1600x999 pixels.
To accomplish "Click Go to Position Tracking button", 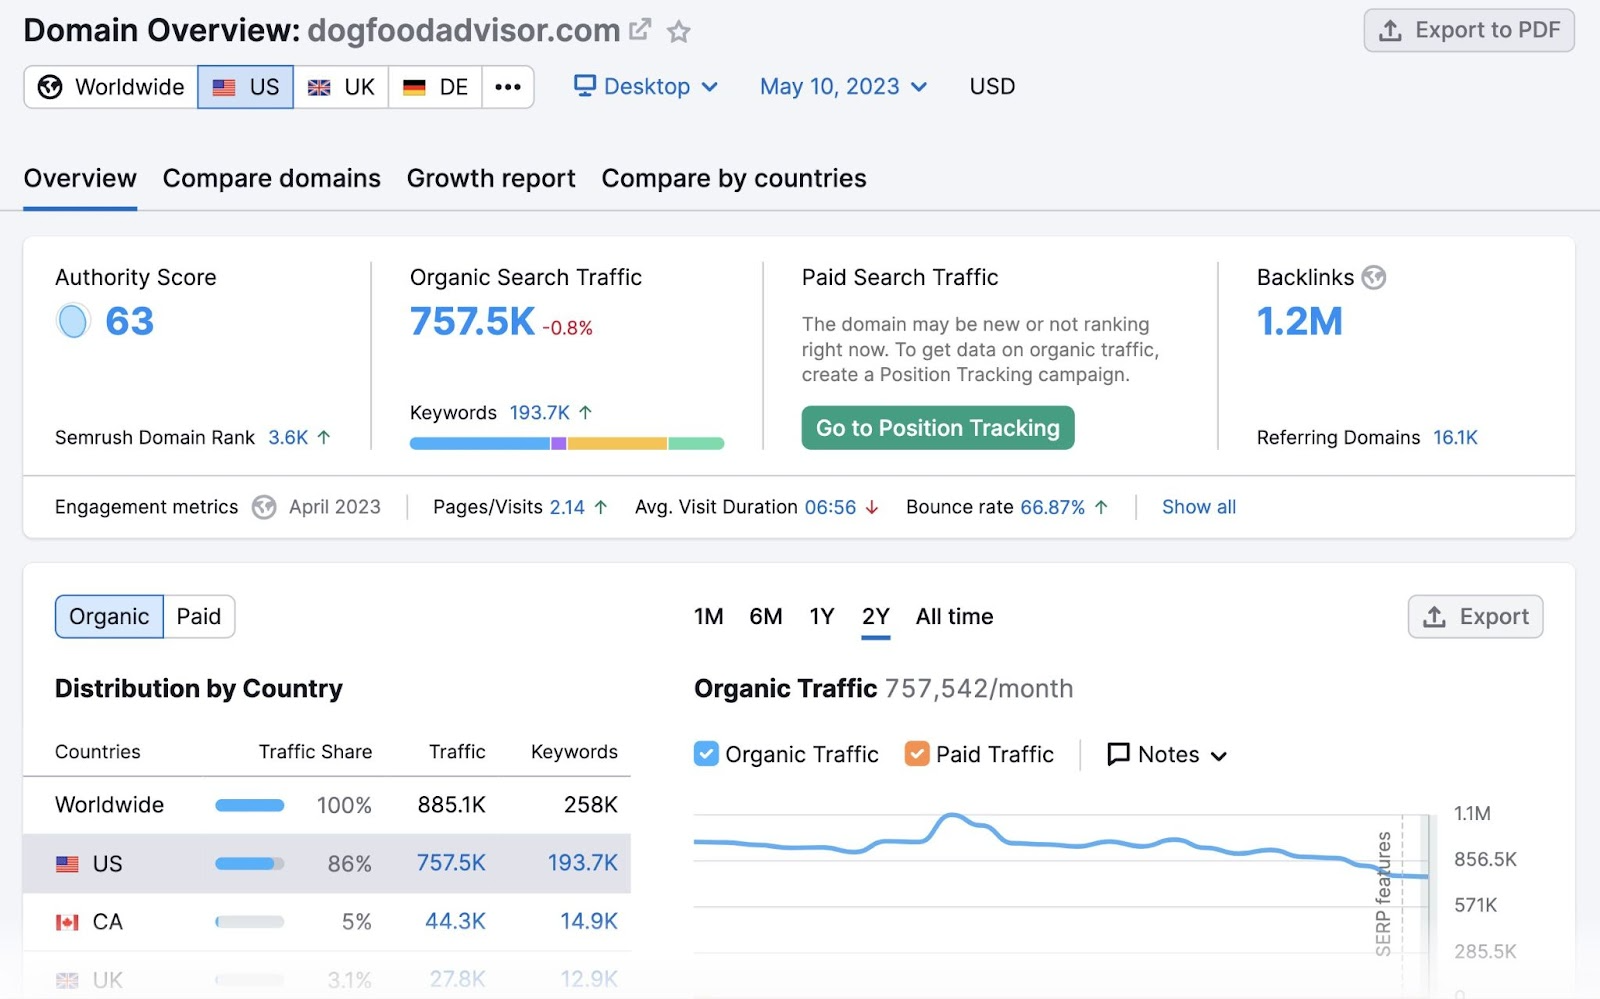I will [x=938, y=428].
